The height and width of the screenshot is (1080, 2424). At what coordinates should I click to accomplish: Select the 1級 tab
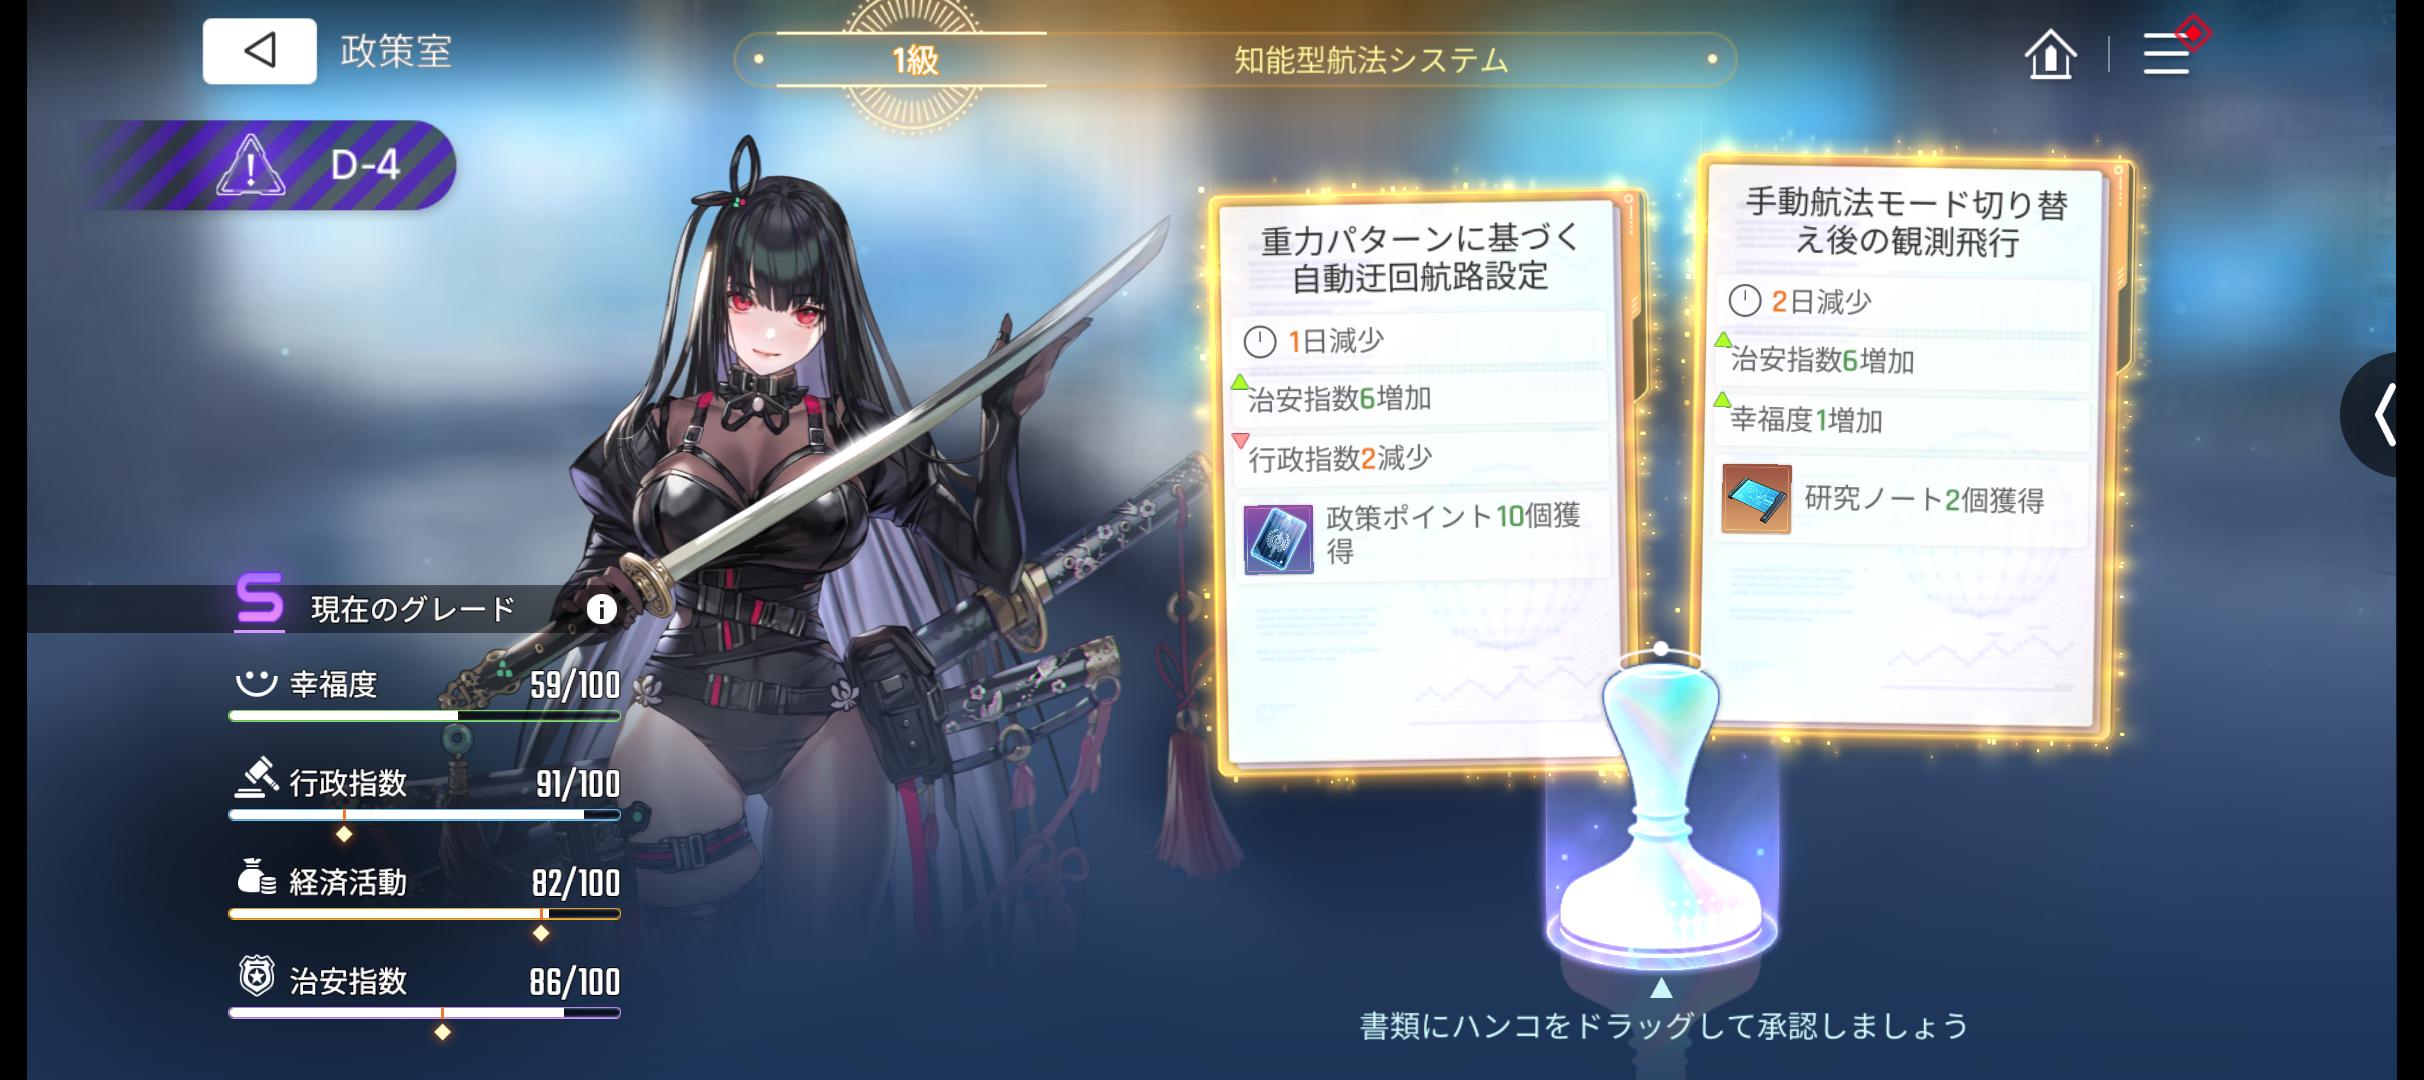coord(913,60)
